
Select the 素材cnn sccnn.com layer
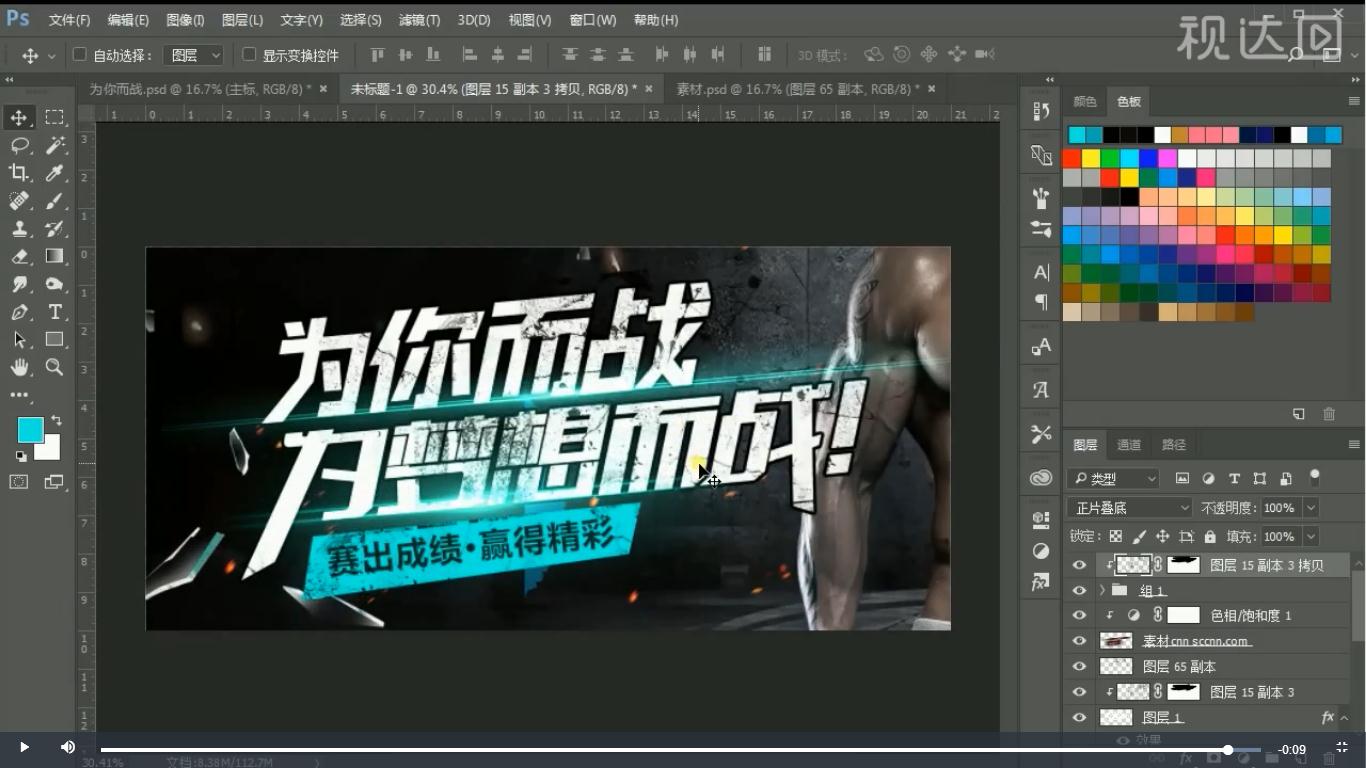pos(1196,640)
